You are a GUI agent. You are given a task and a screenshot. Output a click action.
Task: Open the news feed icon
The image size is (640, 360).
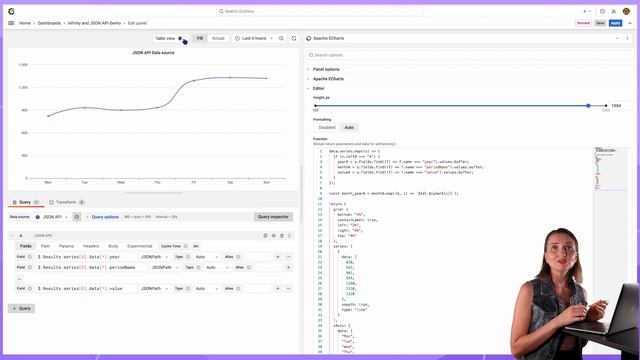click(613, 11)
